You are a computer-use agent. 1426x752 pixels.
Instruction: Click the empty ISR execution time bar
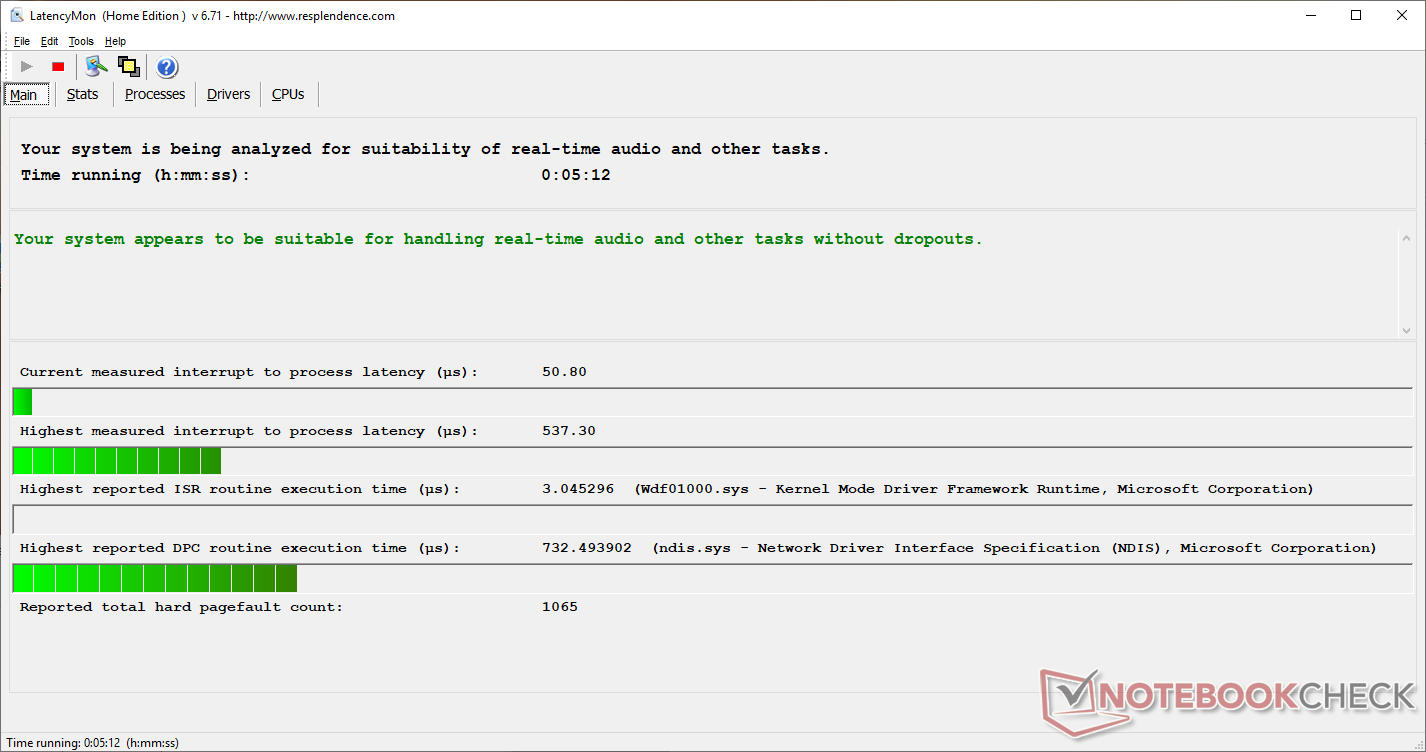(x=712, y=519)
